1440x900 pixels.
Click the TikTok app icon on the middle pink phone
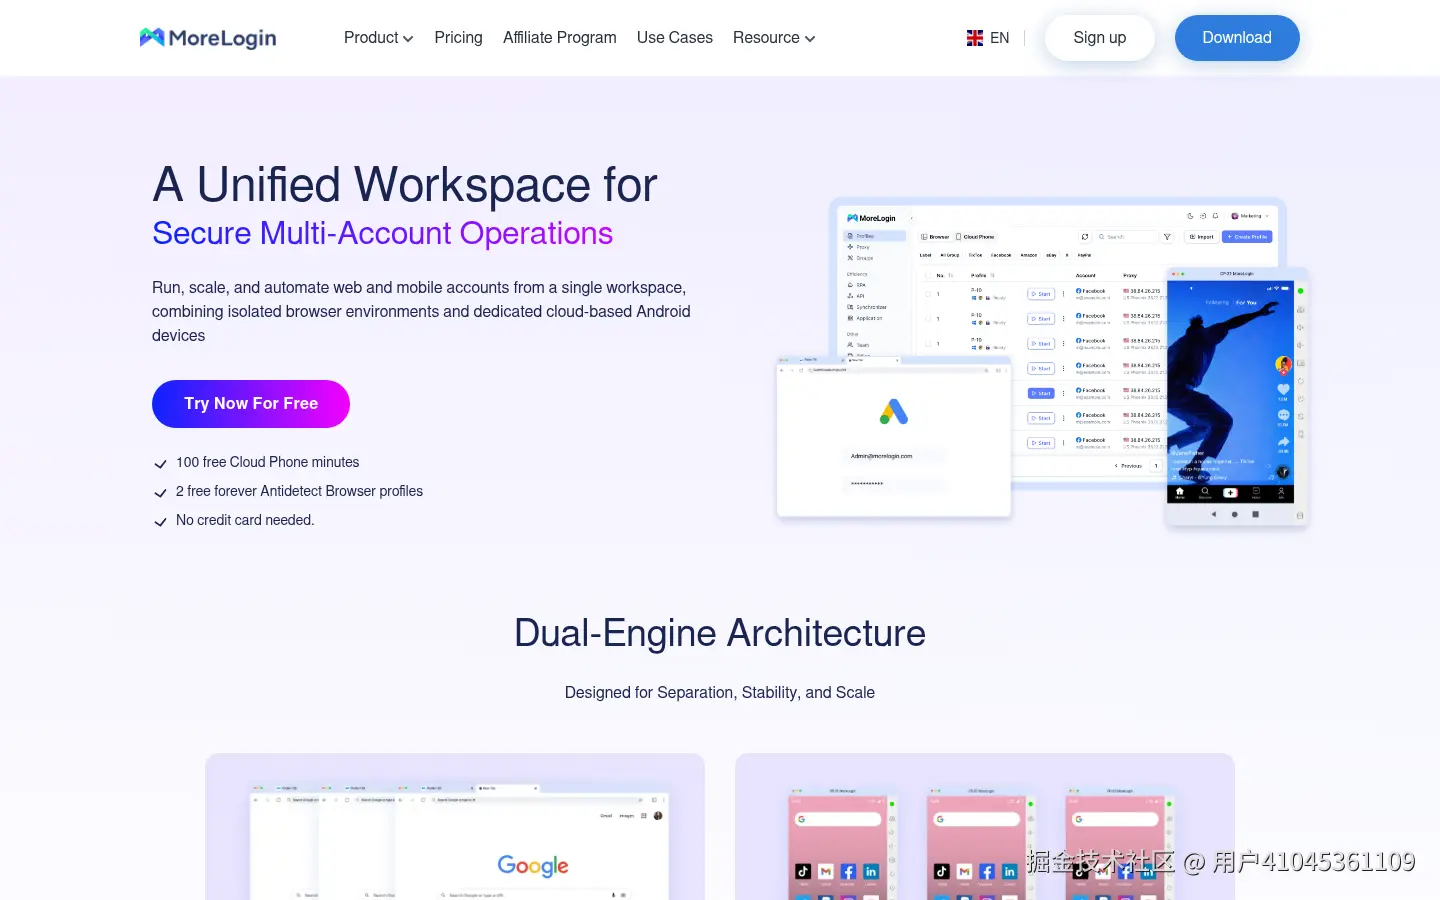click(941, 871)
